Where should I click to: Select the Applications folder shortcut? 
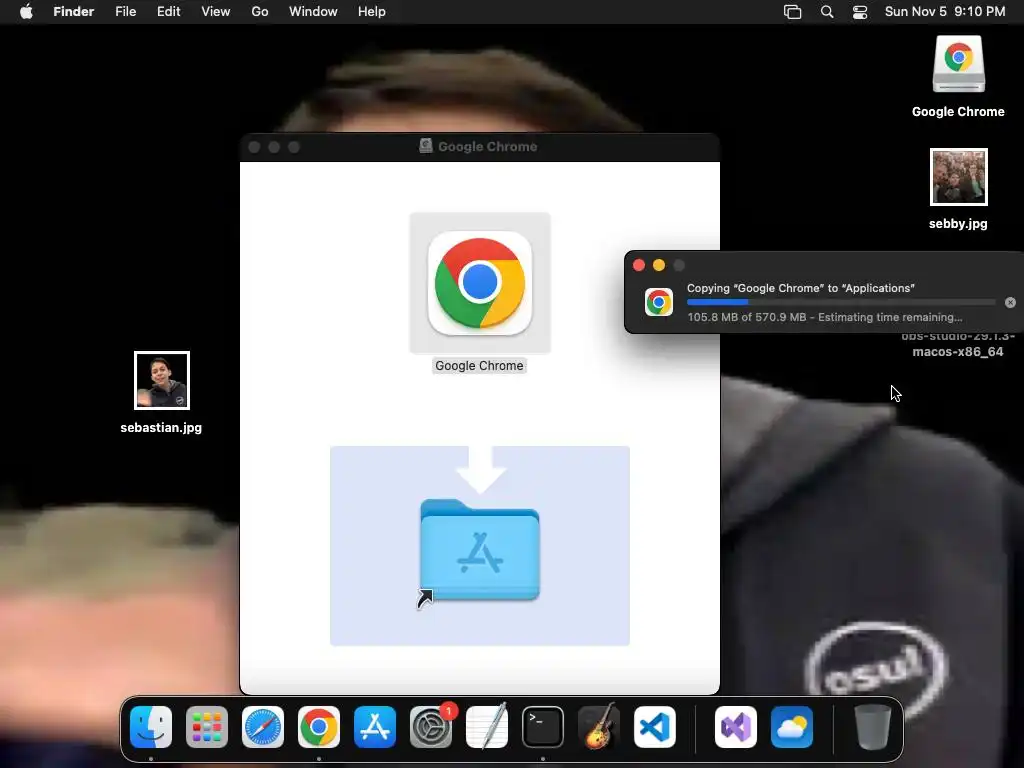480,550
